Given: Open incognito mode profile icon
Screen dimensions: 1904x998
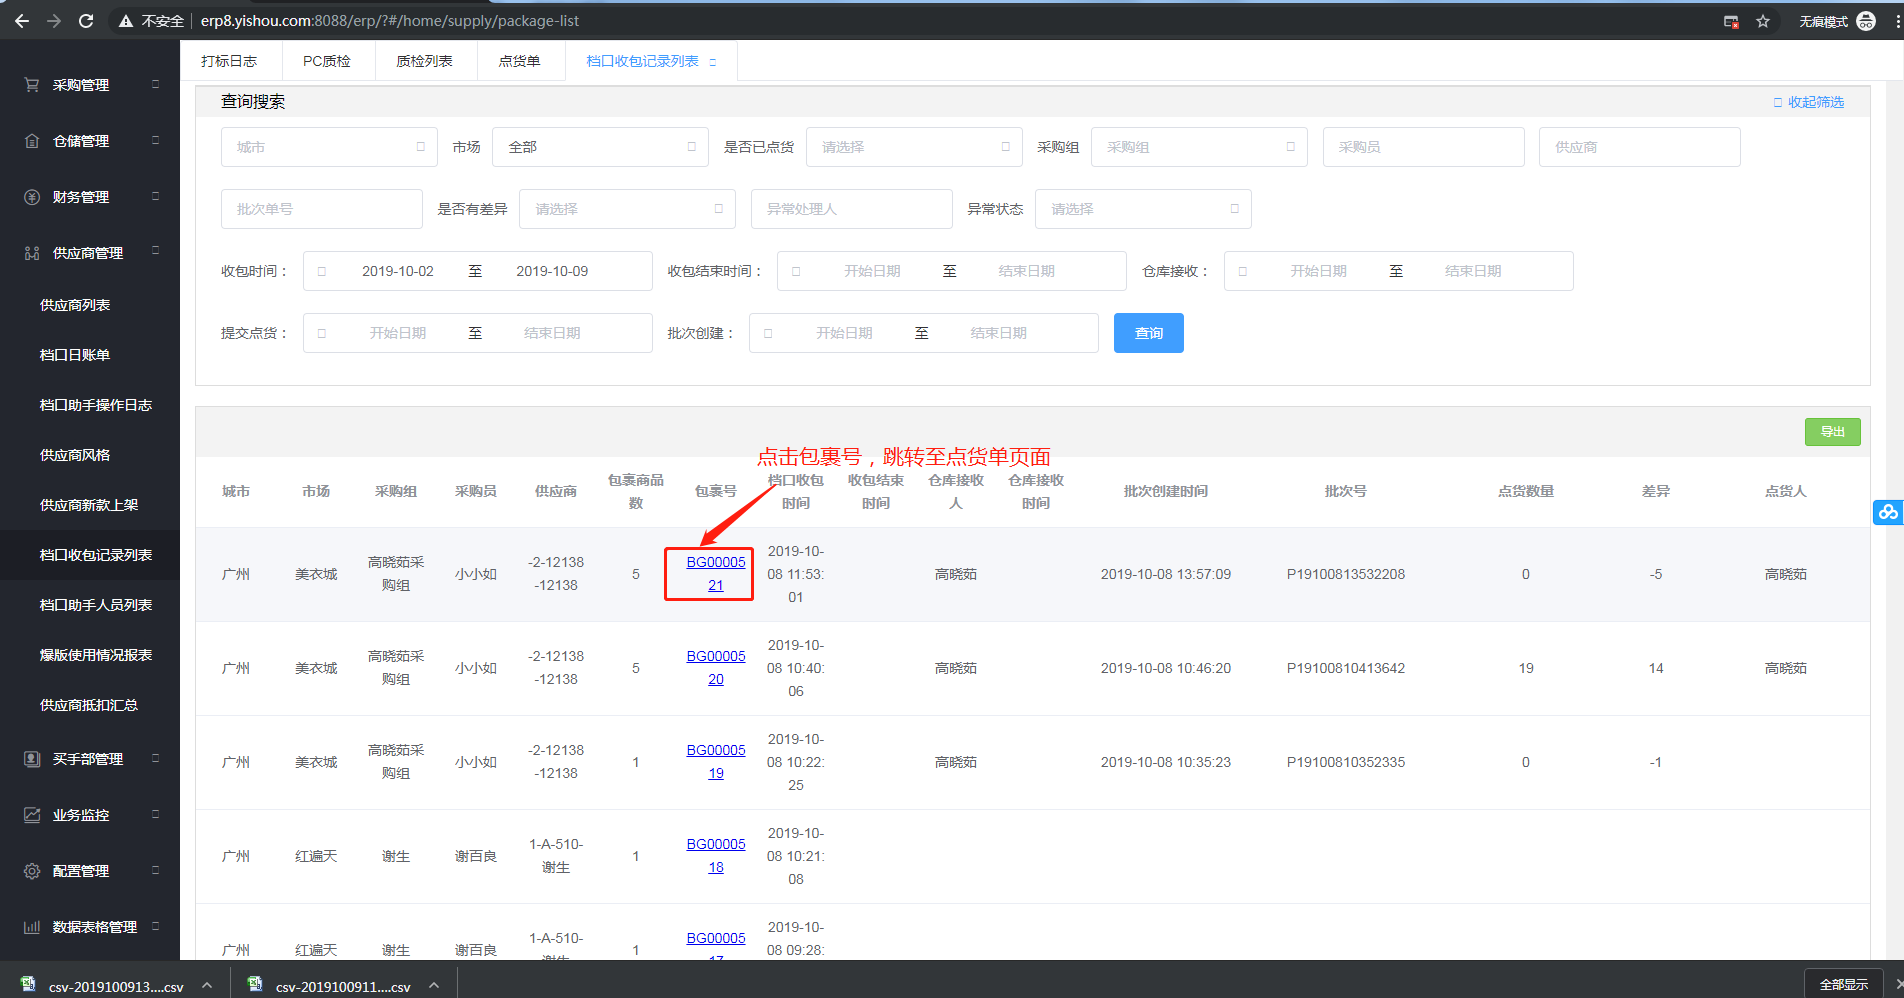Looking at the screenshot, I should (x=1866, y=21).
